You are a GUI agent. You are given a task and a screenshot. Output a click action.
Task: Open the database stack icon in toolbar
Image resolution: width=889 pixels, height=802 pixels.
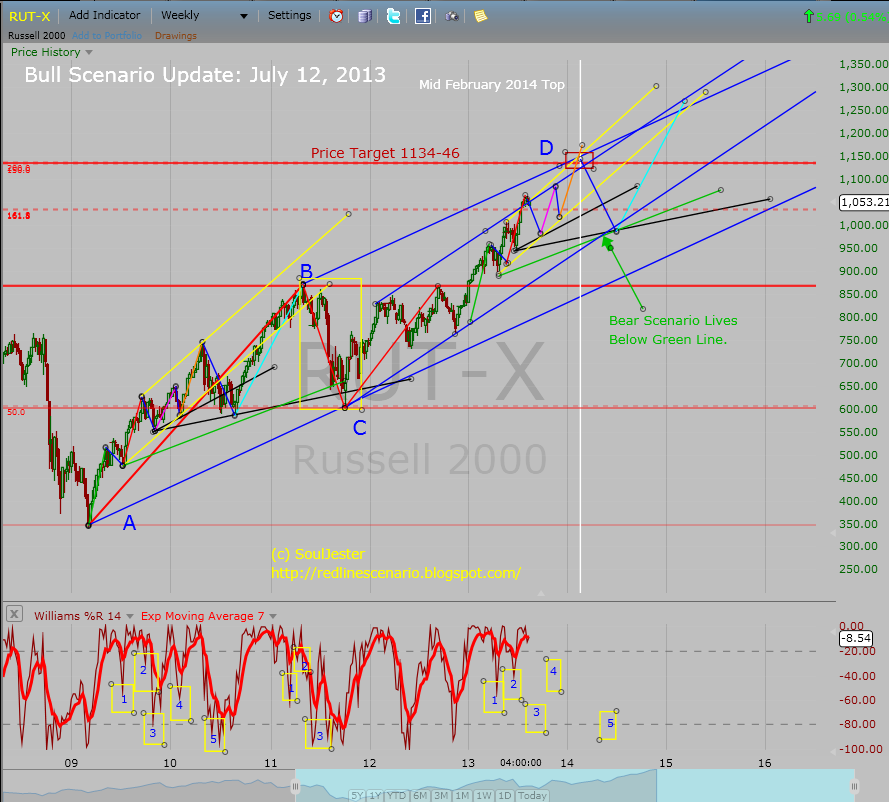[x=365, y=16]
